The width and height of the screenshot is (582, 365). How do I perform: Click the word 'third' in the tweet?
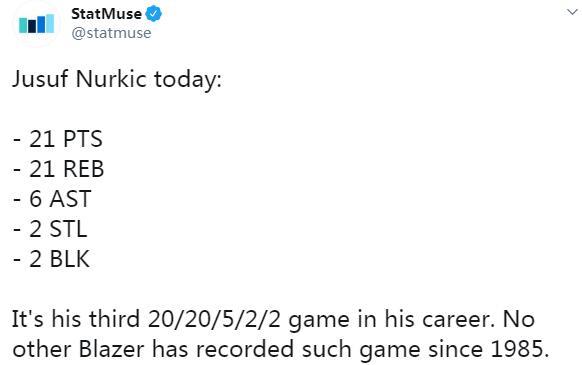(x=114, y=319)
